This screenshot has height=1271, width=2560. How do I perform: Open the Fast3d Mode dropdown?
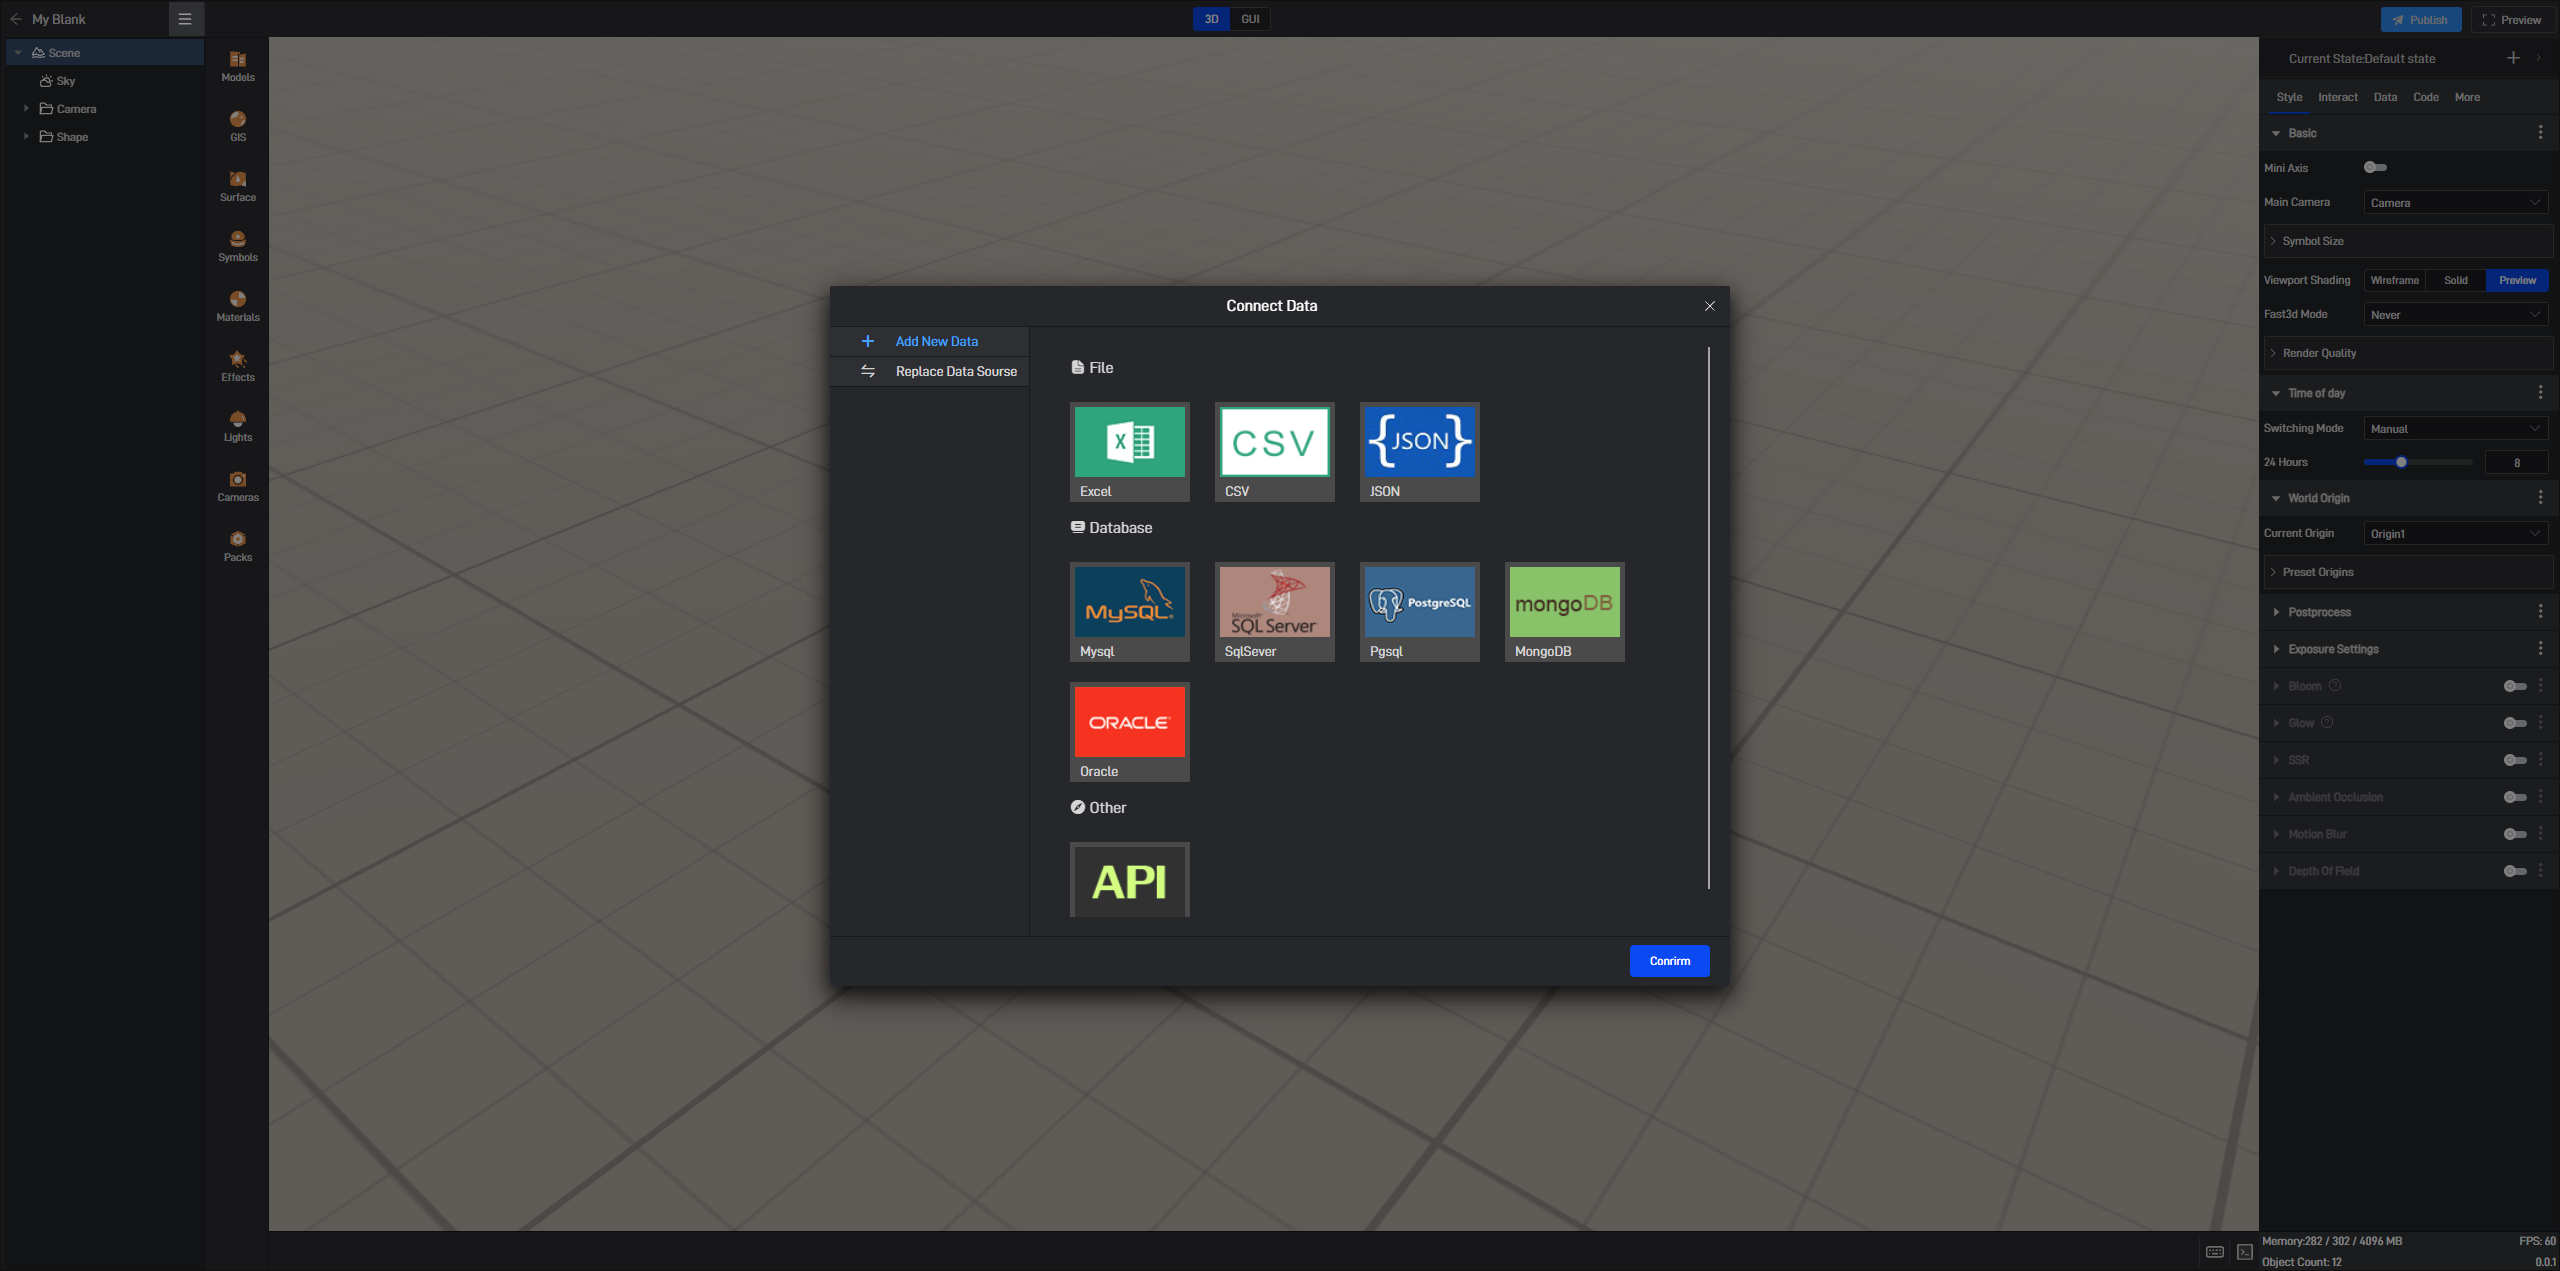(x=2456, y=315)
